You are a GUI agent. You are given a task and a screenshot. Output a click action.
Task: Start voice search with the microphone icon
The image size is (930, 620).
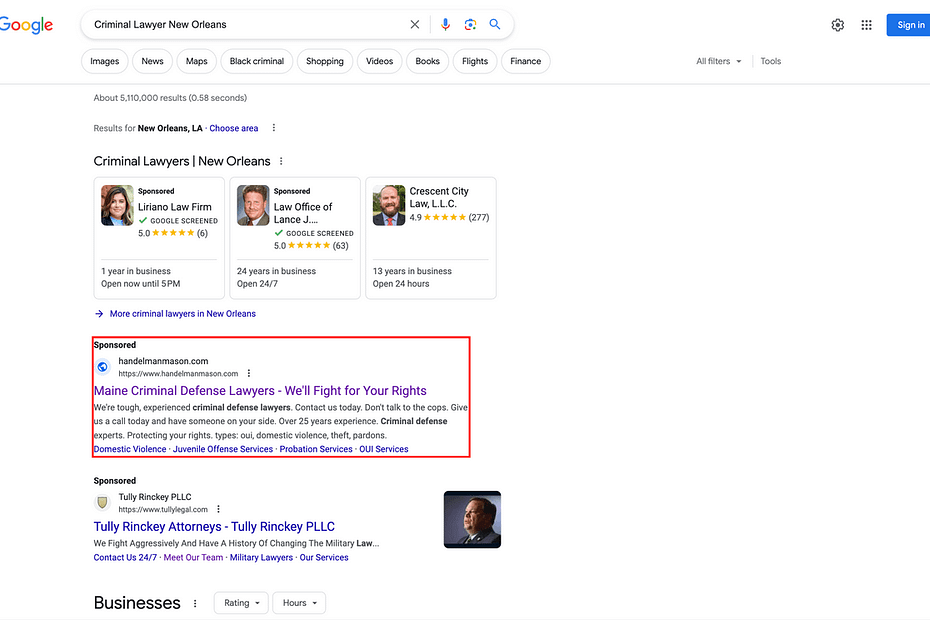[445, 24]
